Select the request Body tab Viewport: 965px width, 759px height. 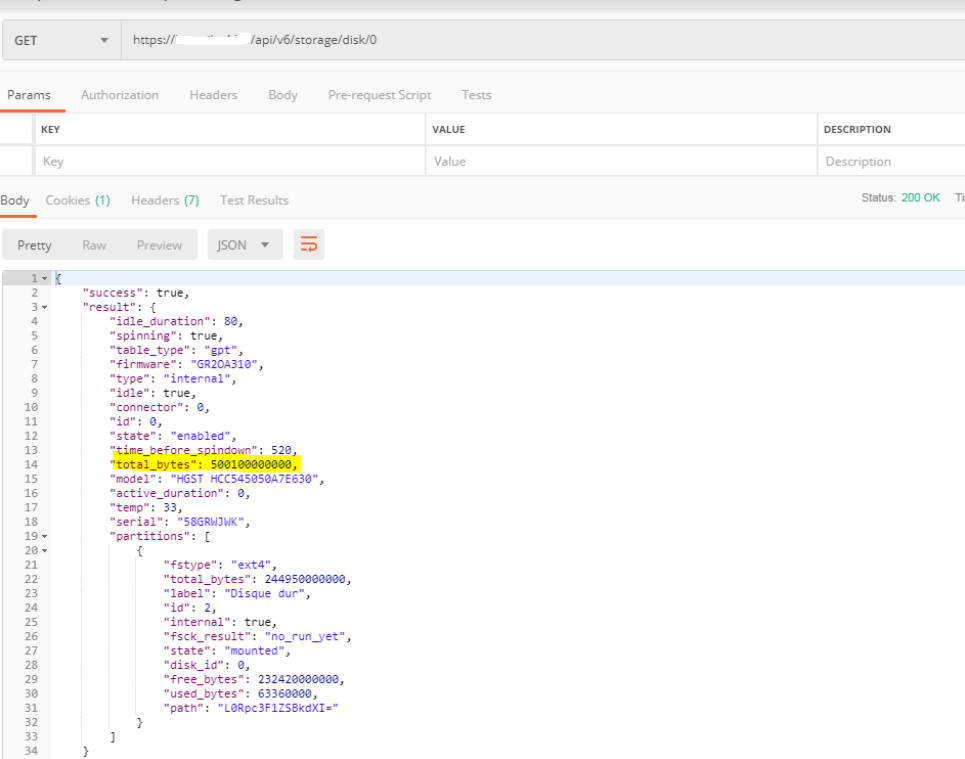click(x=283, y=95)
